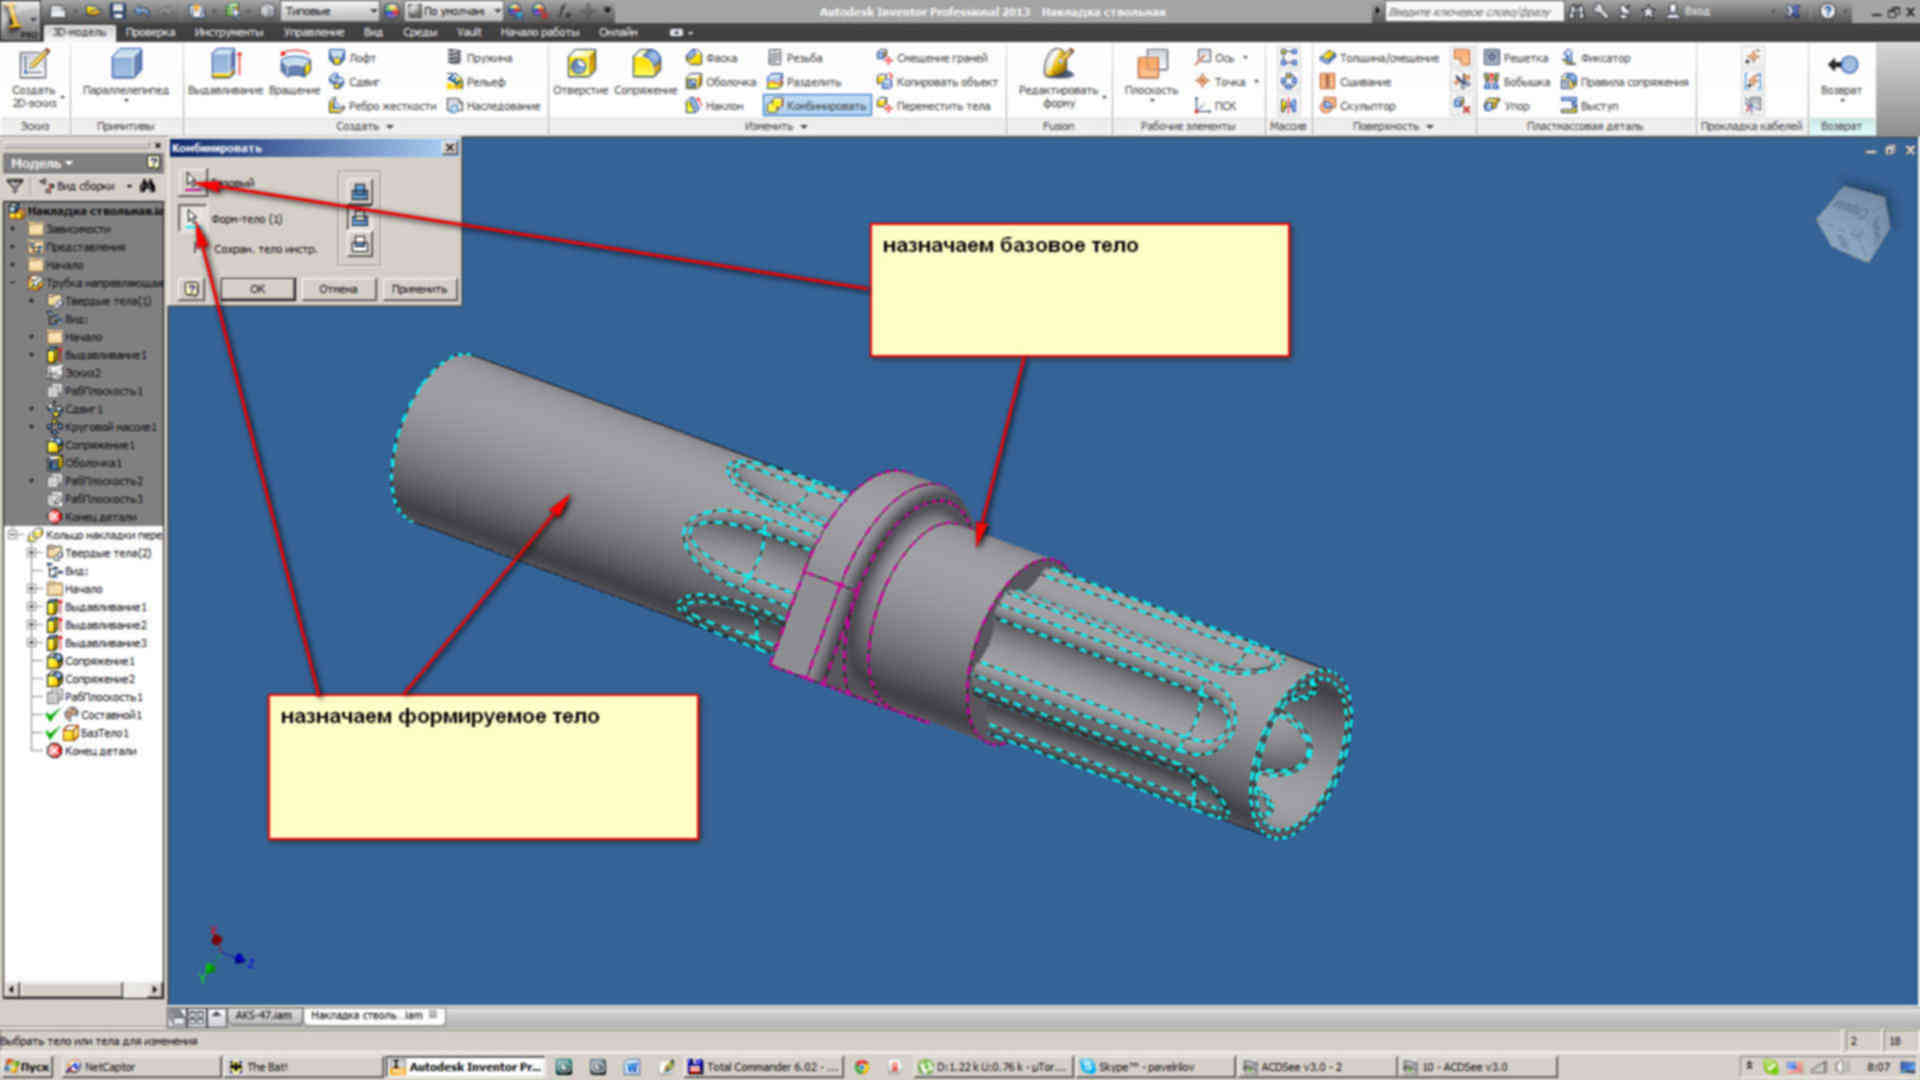
Task: Click the Combine (Комбинировать) ribbon button
Action: click(817, 105)
